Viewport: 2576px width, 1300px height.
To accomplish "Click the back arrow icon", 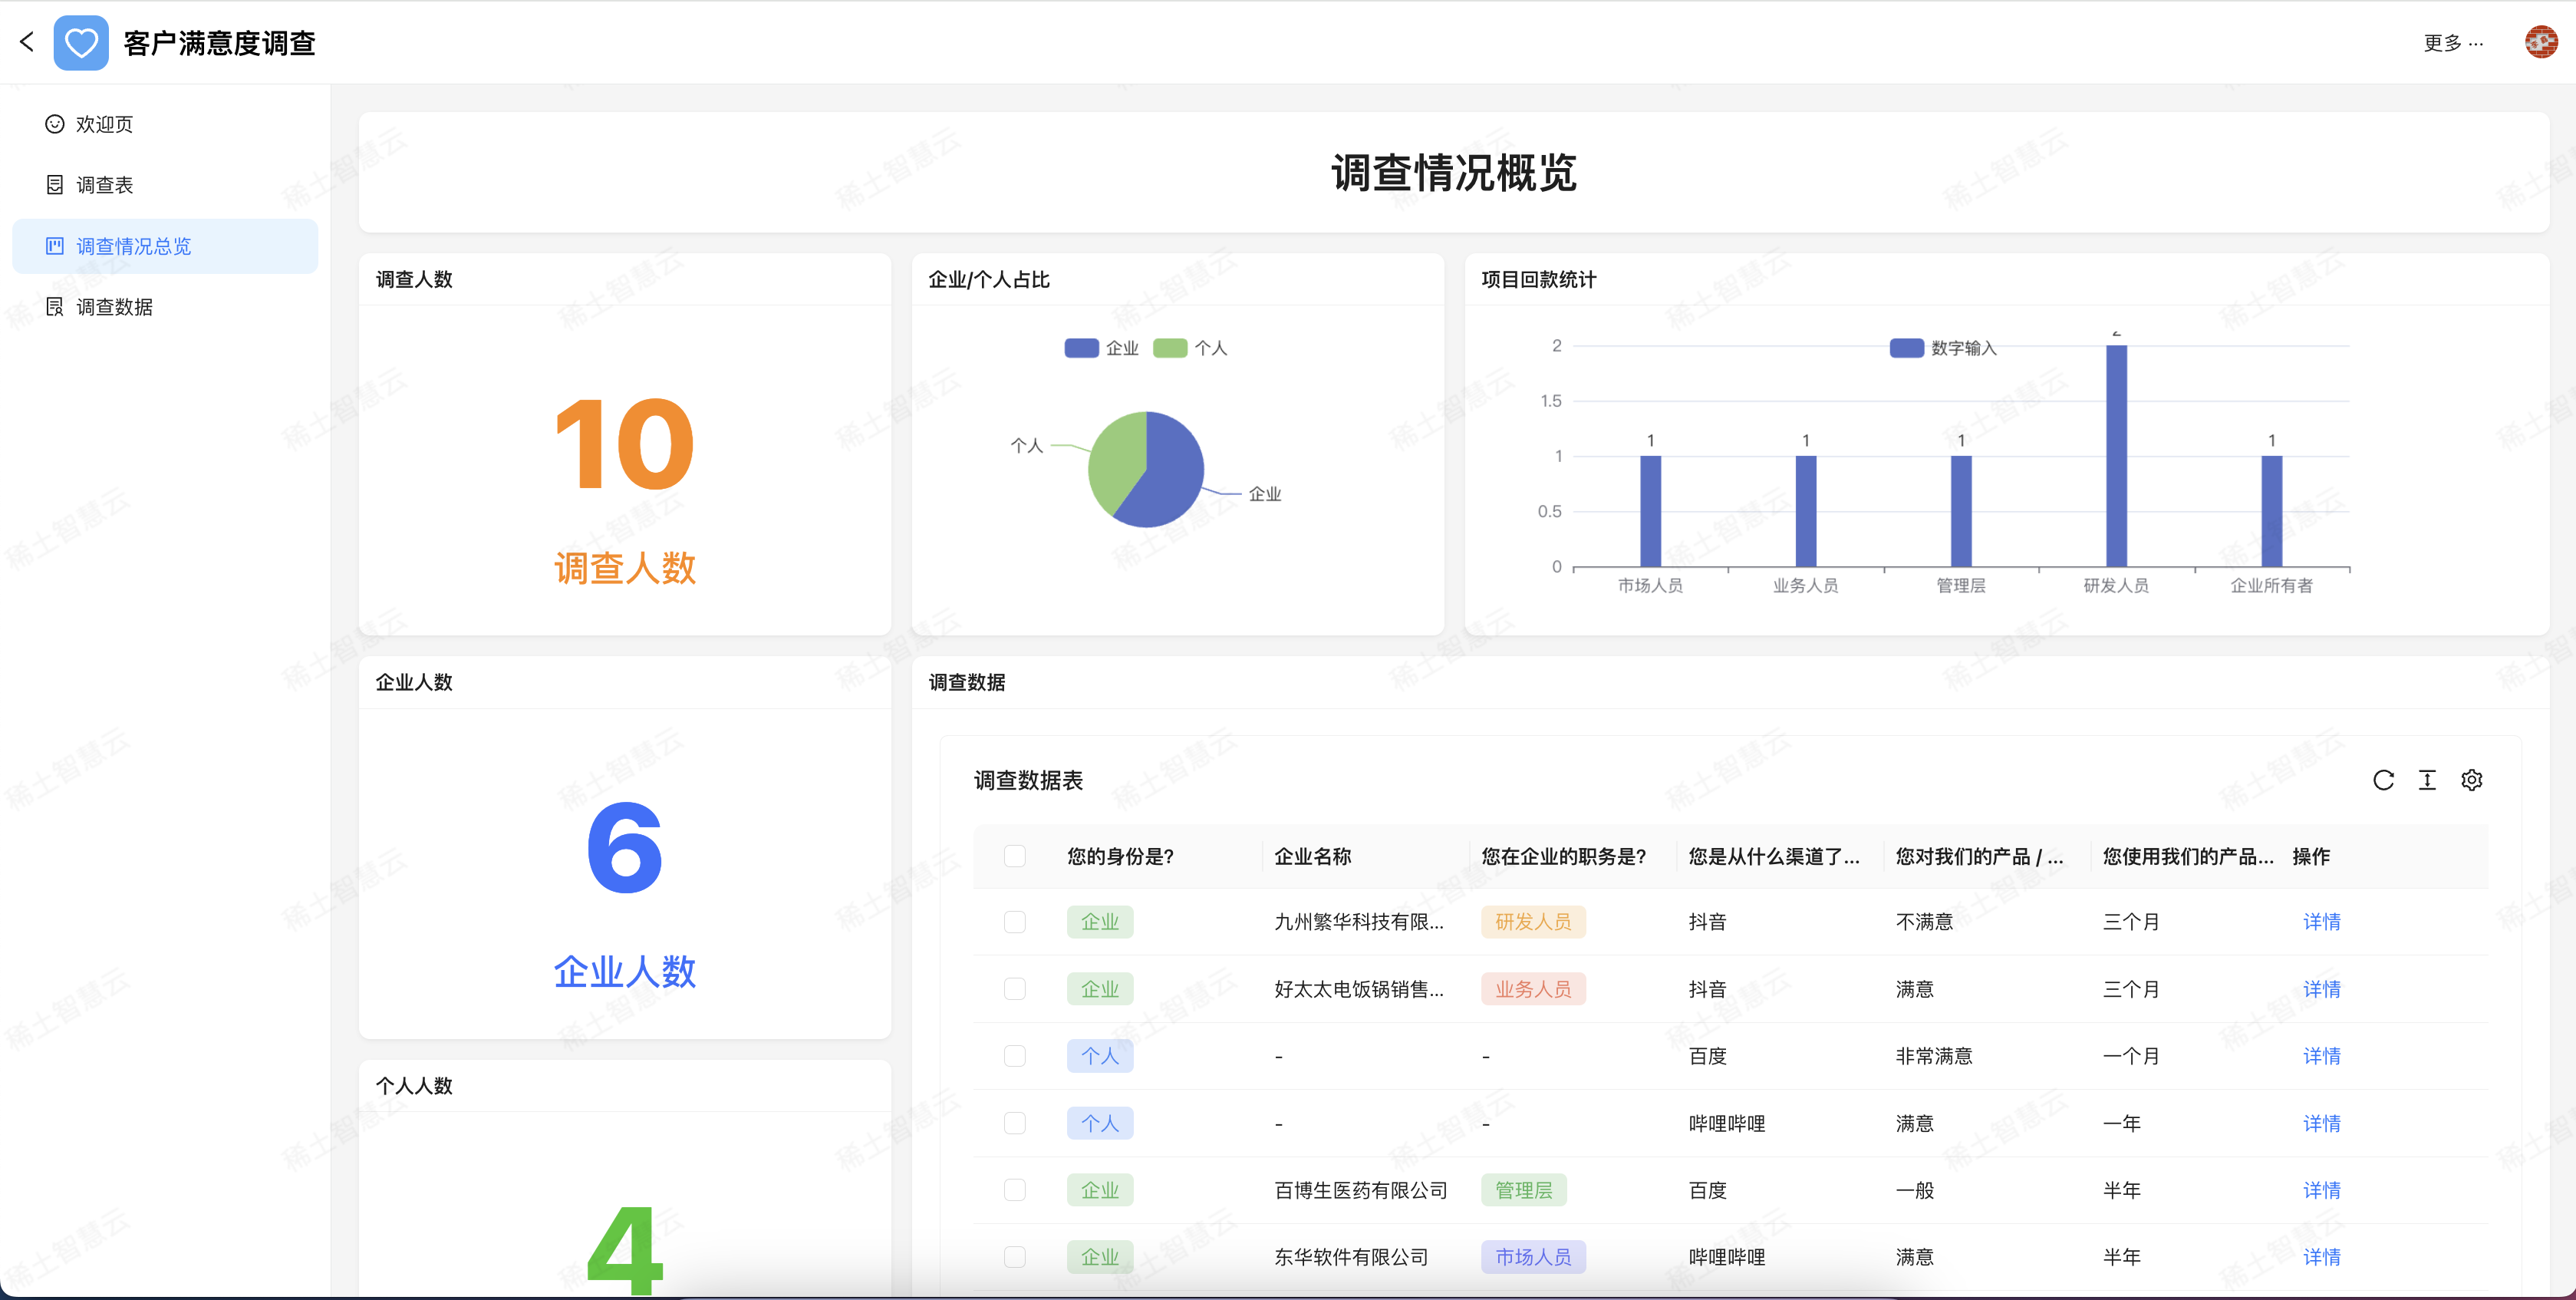I will click(27, 42).
